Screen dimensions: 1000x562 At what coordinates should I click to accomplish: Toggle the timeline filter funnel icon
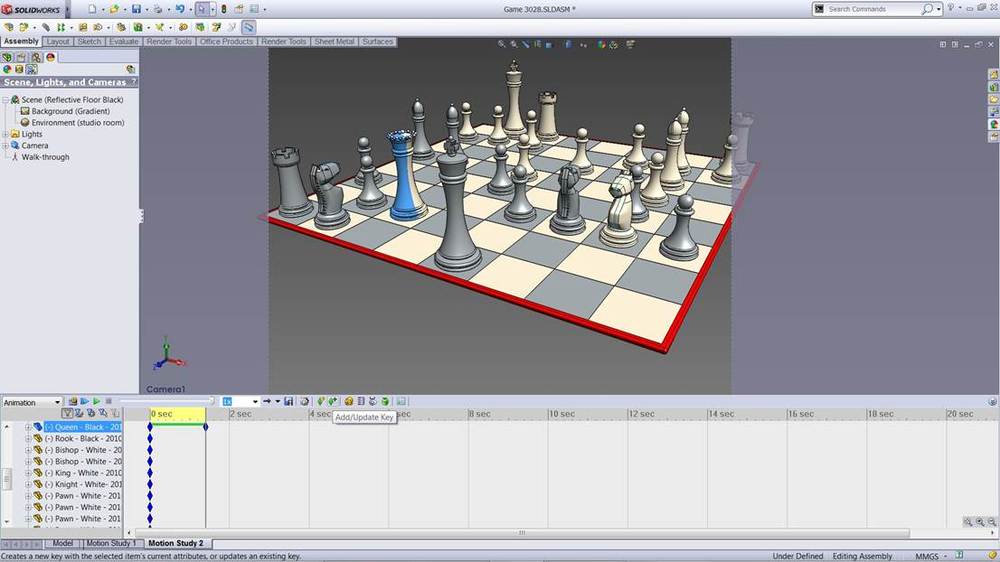coord(67,413)
